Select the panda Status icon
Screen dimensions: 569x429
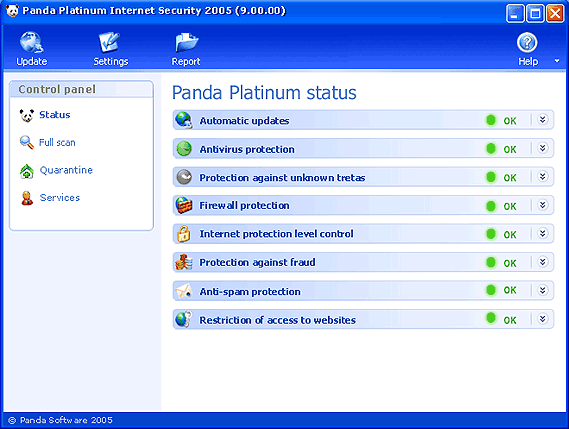click(x=27, y=115)
